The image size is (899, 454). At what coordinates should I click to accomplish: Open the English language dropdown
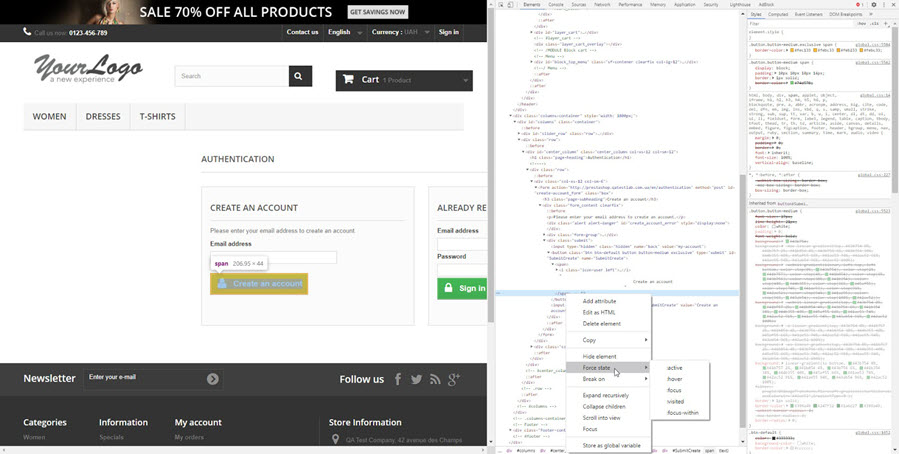(x=345, y=32)
